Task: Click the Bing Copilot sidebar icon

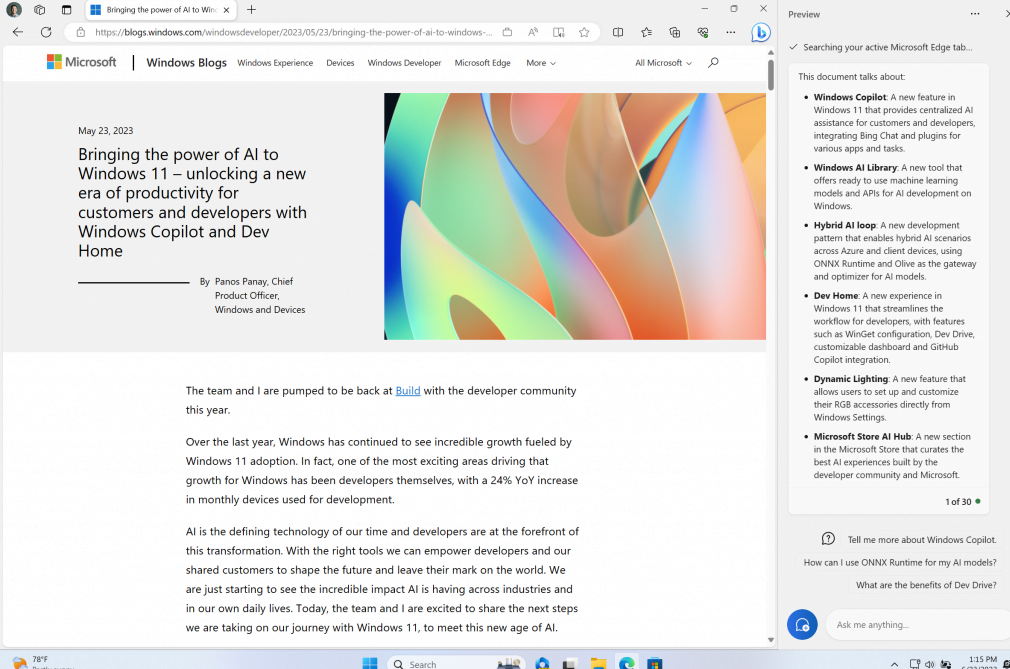Action: pyautogui.click(x=761, y=32)
